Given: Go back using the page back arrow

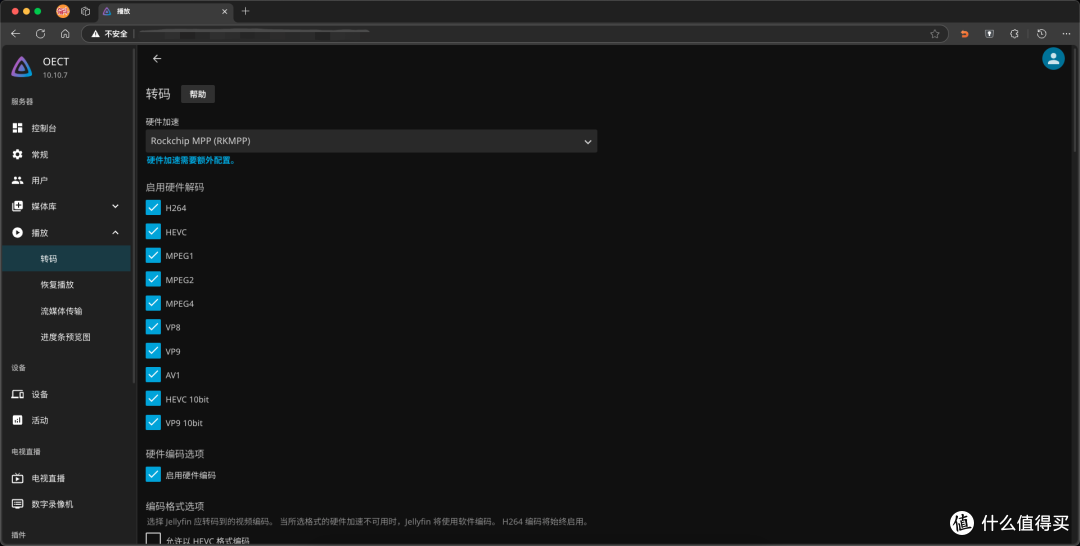Looking at the screenshot, I should click(x=157, y=59).
